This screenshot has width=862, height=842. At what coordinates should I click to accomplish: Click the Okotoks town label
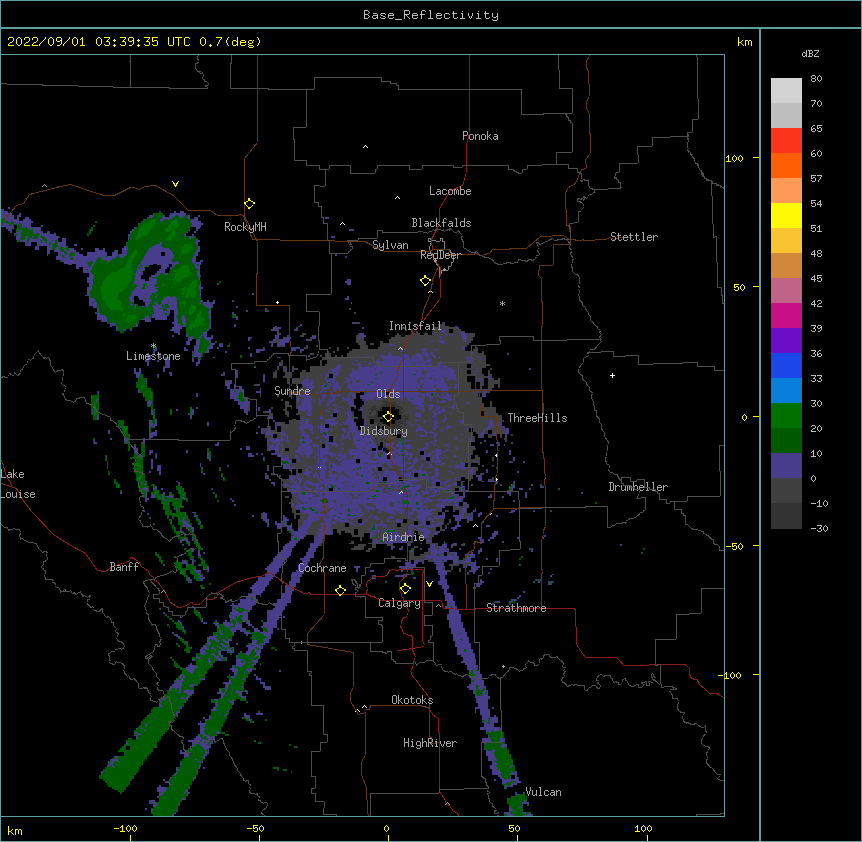click(412, 700)
